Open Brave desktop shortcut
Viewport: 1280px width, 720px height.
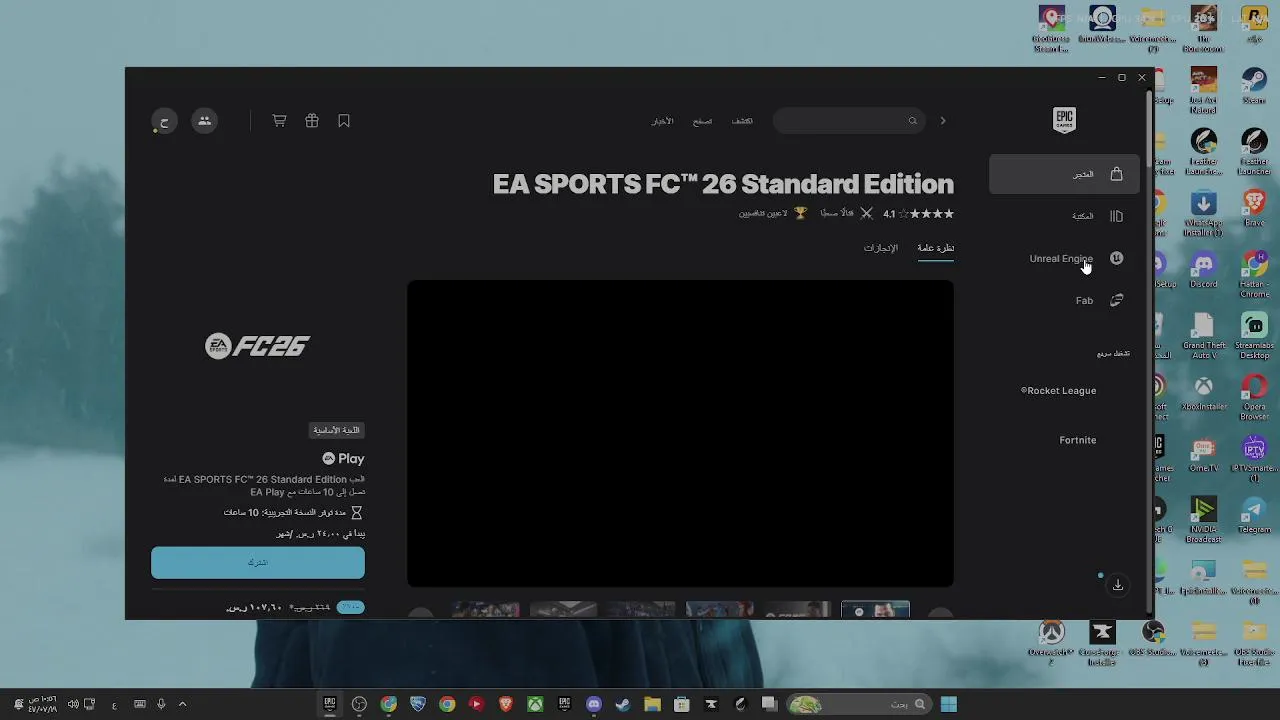coord(1254,208)
